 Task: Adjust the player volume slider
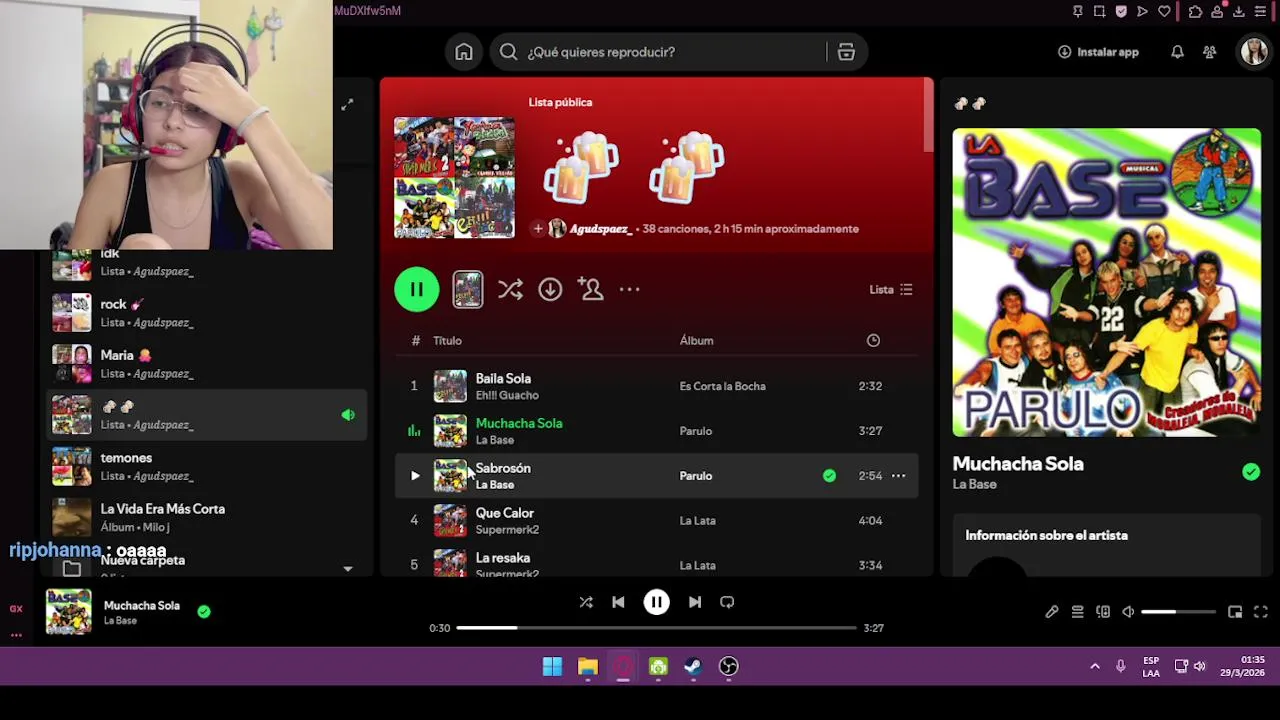pyautogui.click(x=1178, y=612)
